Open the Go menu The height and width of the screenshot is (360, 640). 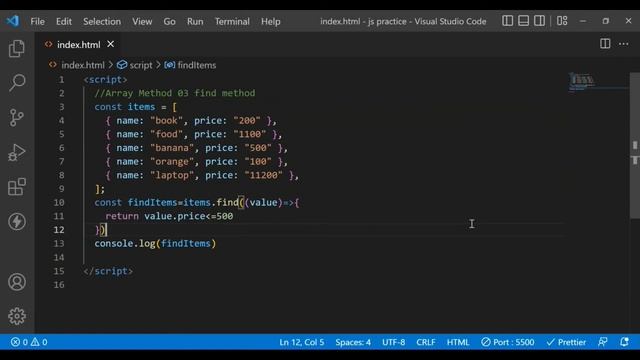tap(169, 22)
